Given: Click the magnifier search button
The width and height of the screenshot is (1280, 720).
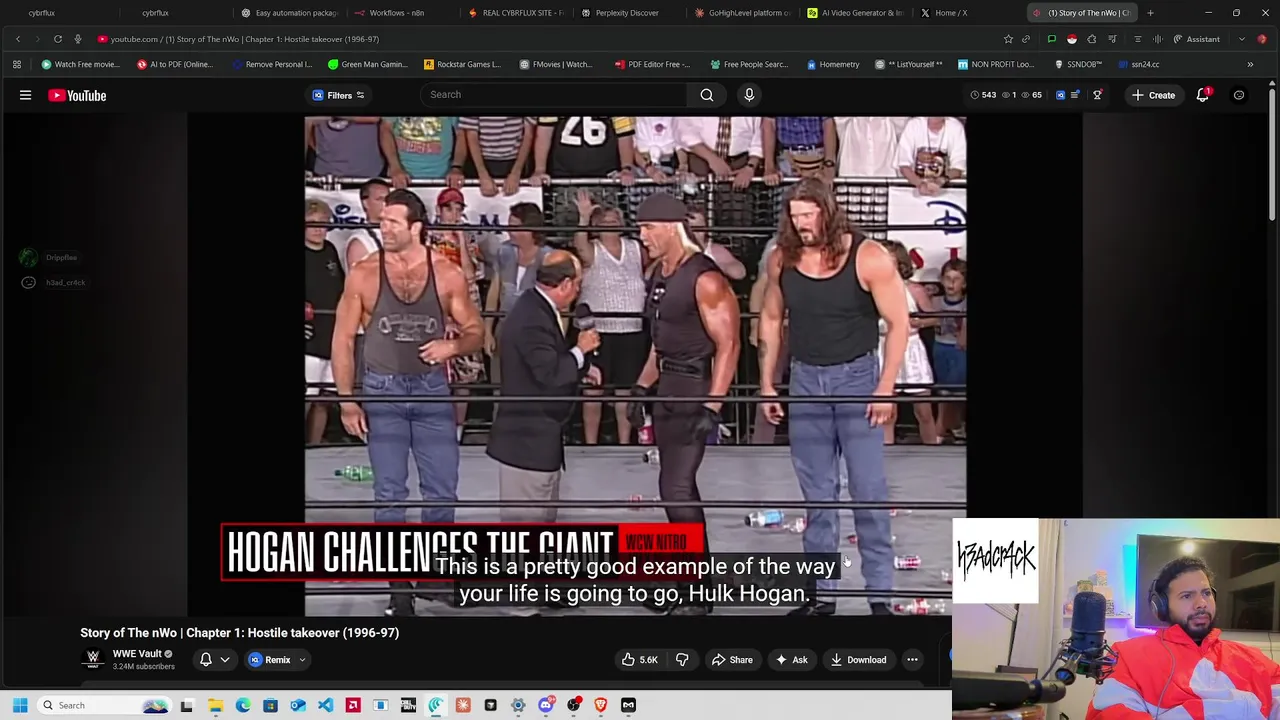Looking at the screenshot, I should (707, 95).
